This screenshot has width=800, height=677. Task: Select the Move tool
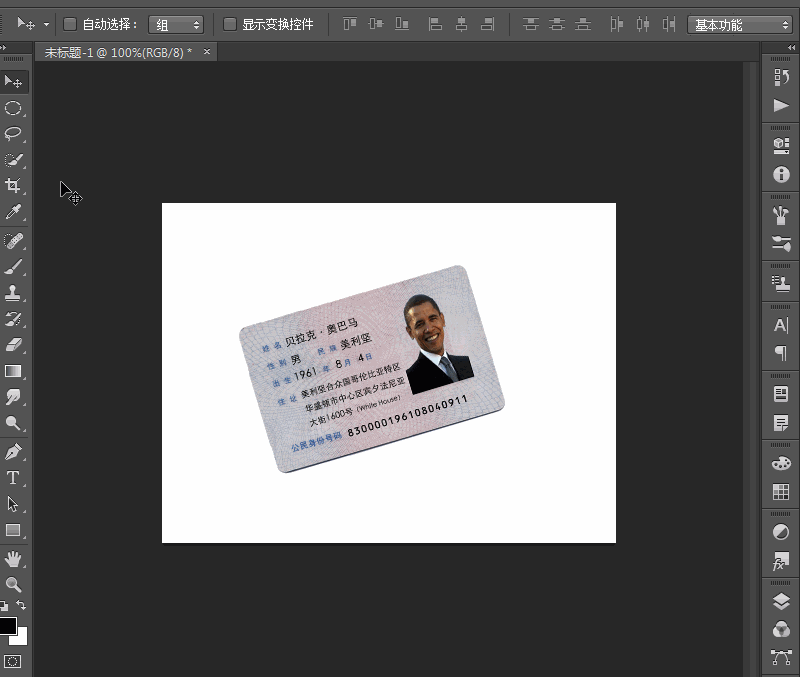(14, 82)
